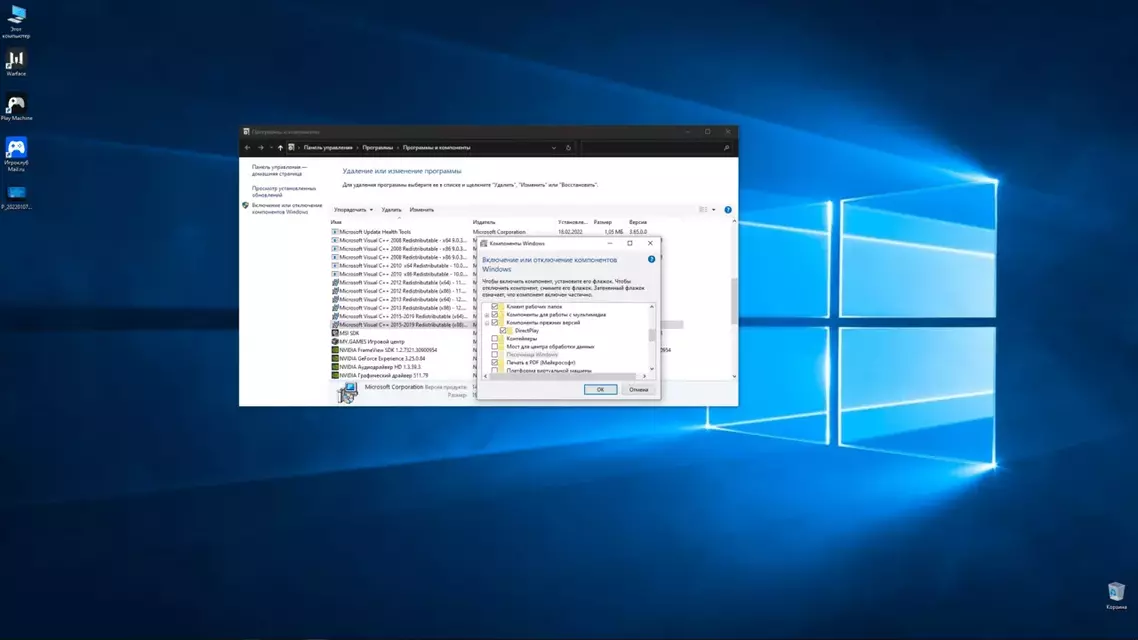1138x640 pixels.
Task: Uncheck Печать в PDF (Майкрософт) checkbox
Action: click(x=495, y=362)
